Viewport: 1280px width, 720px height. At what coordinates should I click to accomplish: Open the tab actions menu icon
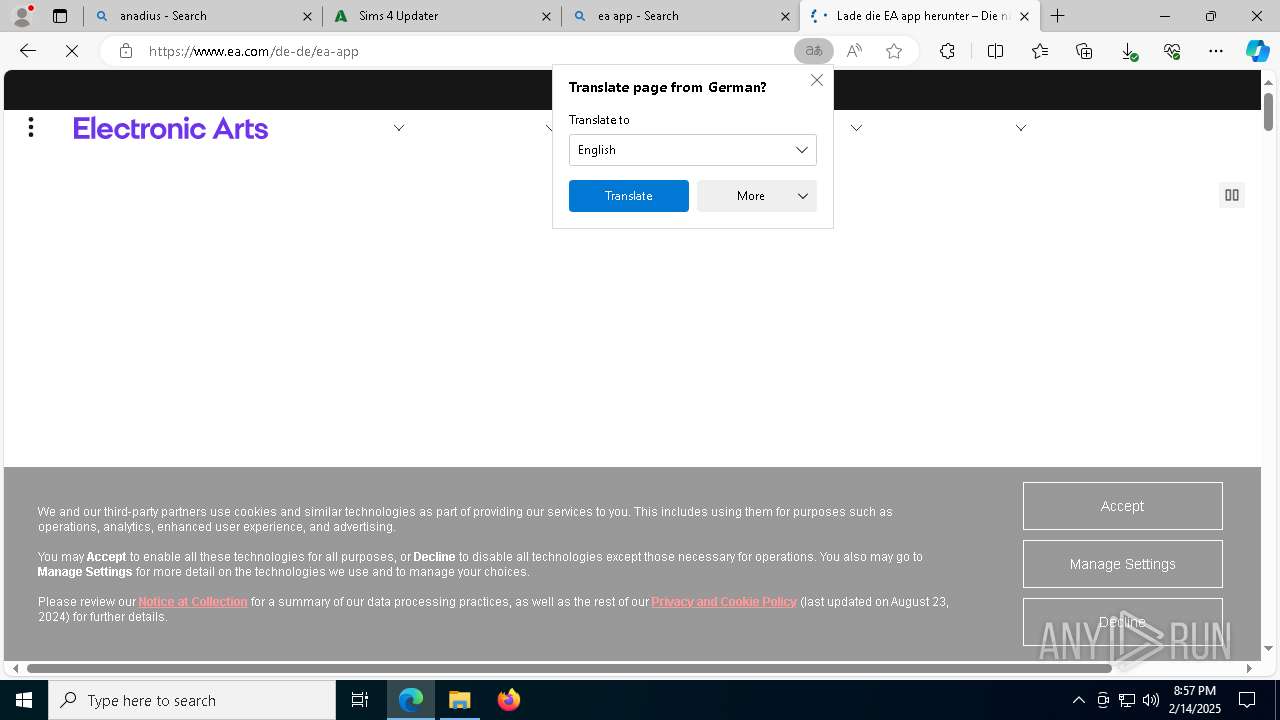click(x=60, y=16)
